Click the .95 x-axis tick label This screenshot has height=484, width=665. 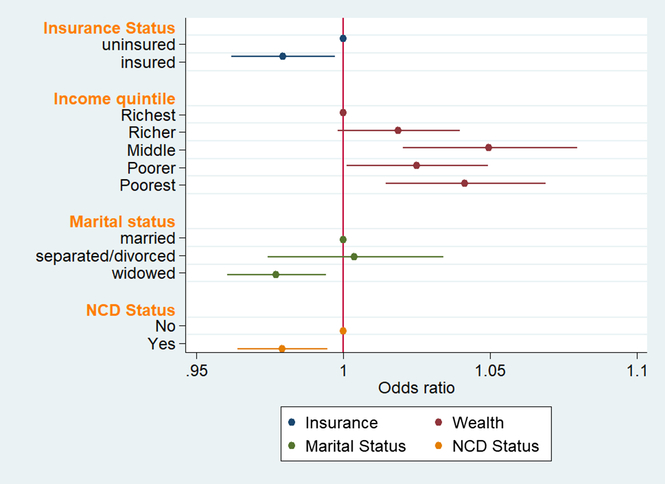click(x=196, y=369)
